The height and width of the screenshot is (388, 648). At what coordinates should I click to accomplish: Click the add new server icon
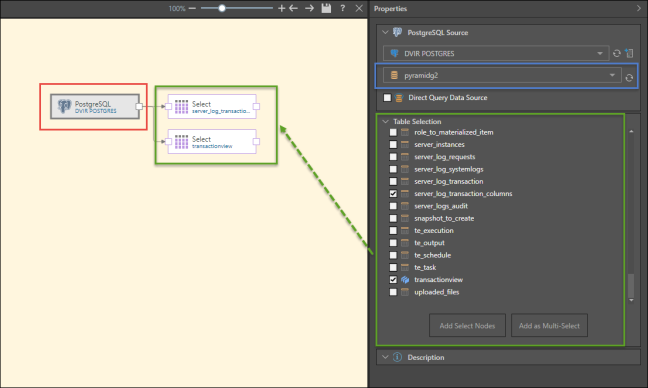click(629, 53)
